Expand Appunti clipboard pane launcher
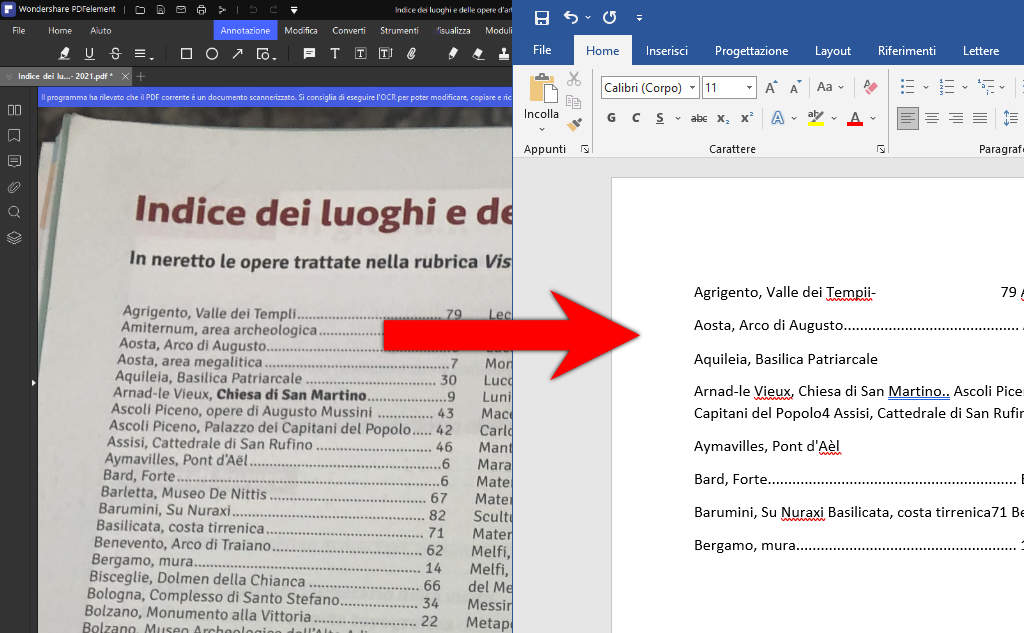1024x633 pixels. (x=584, y=150)
